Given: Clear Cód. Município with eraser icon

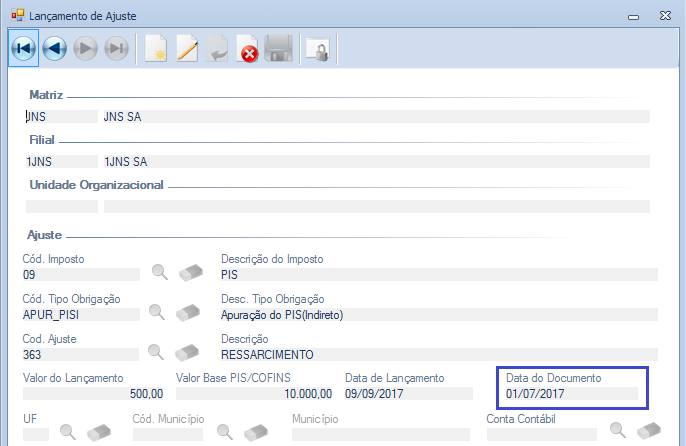Looking at the screenshot, I should (256, 432).
